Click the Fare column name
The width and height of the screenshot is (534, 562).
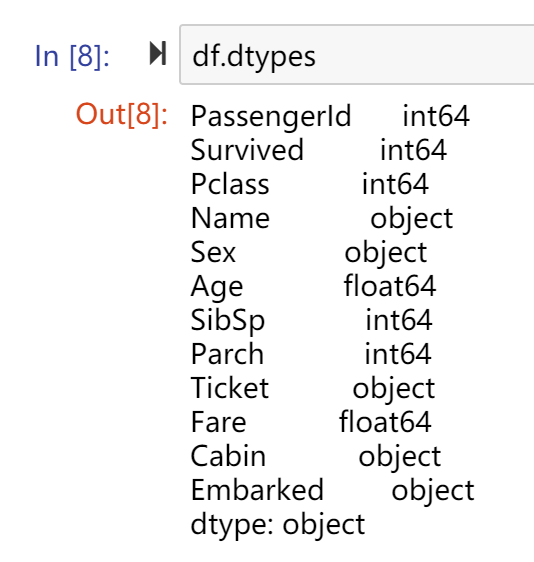point(218,423)
